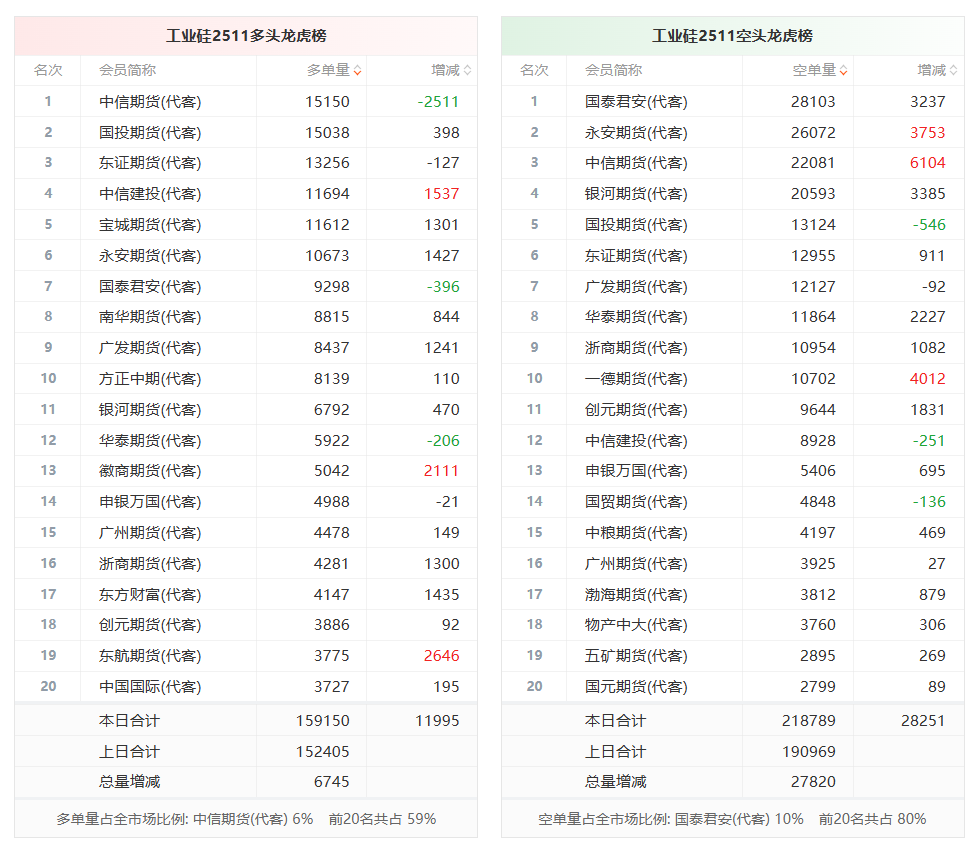Click red long change value 1537
Viewport: 977px width, 849px height.
coord(441,194)
